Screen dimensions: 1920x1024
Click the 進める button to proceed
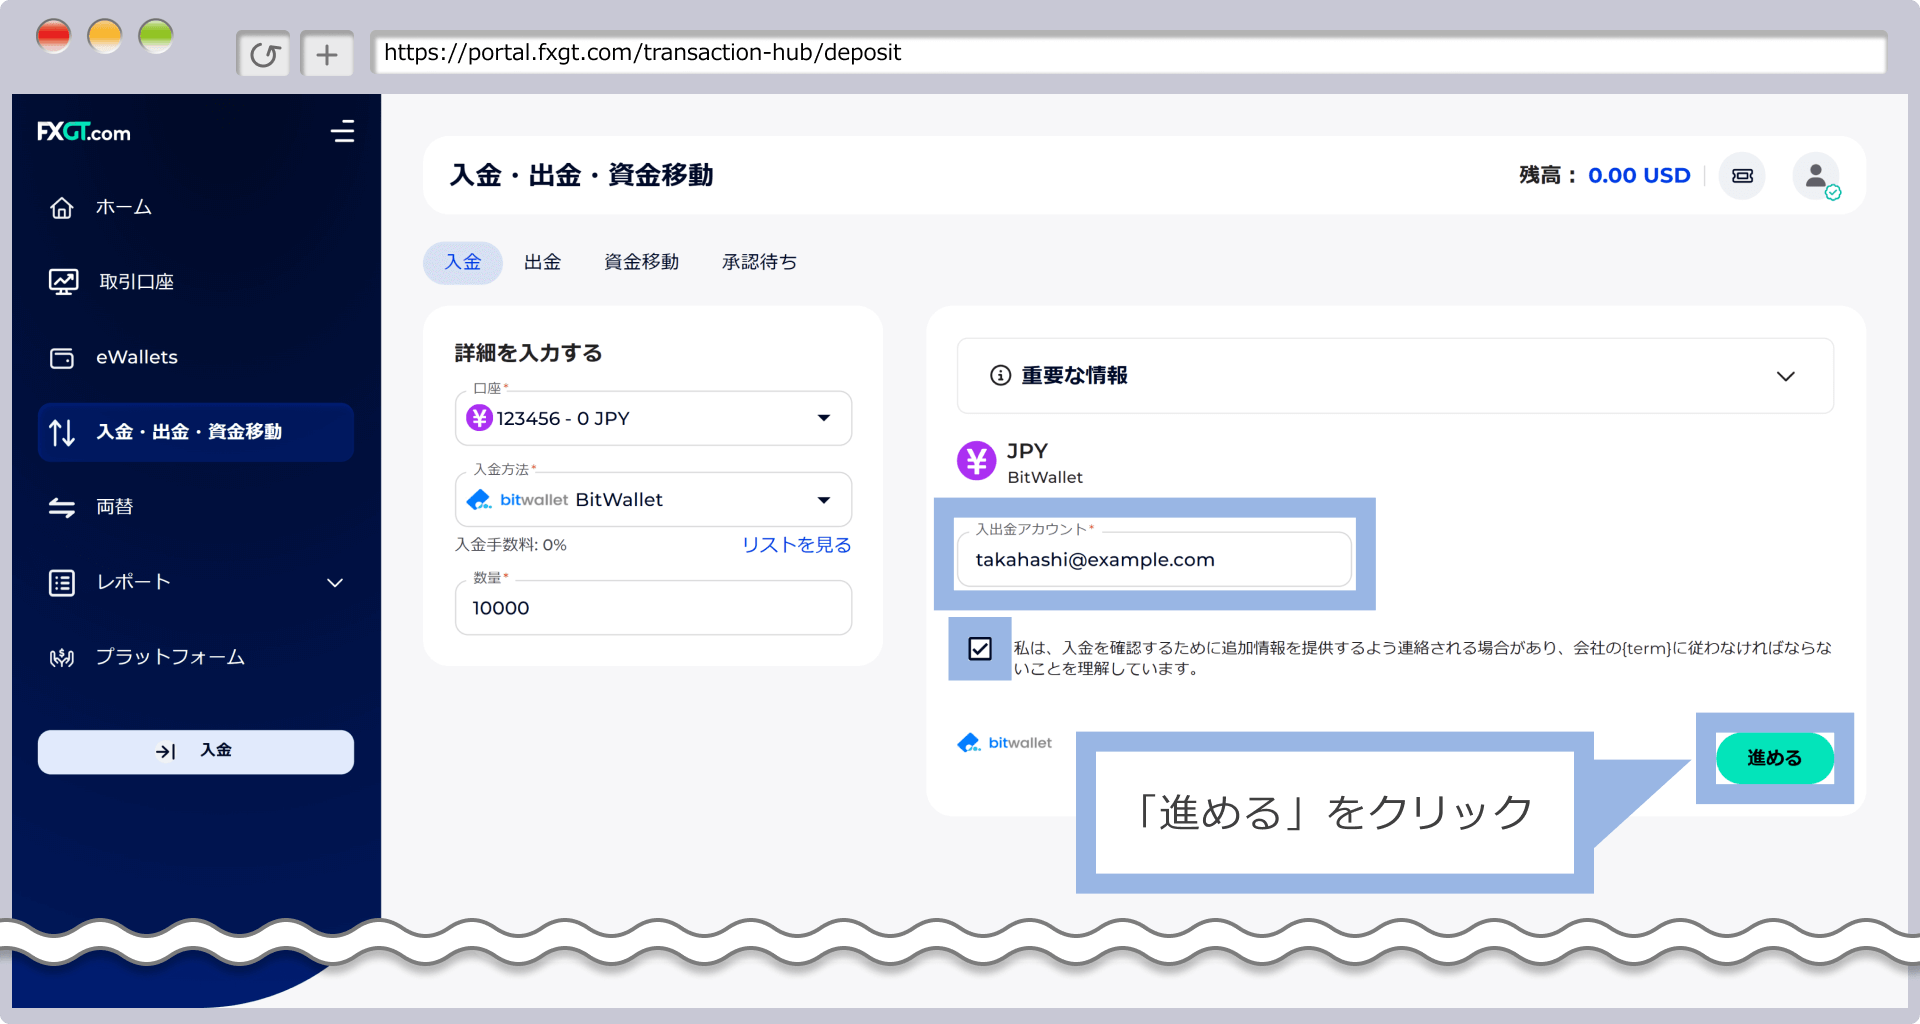(1774, 758)
